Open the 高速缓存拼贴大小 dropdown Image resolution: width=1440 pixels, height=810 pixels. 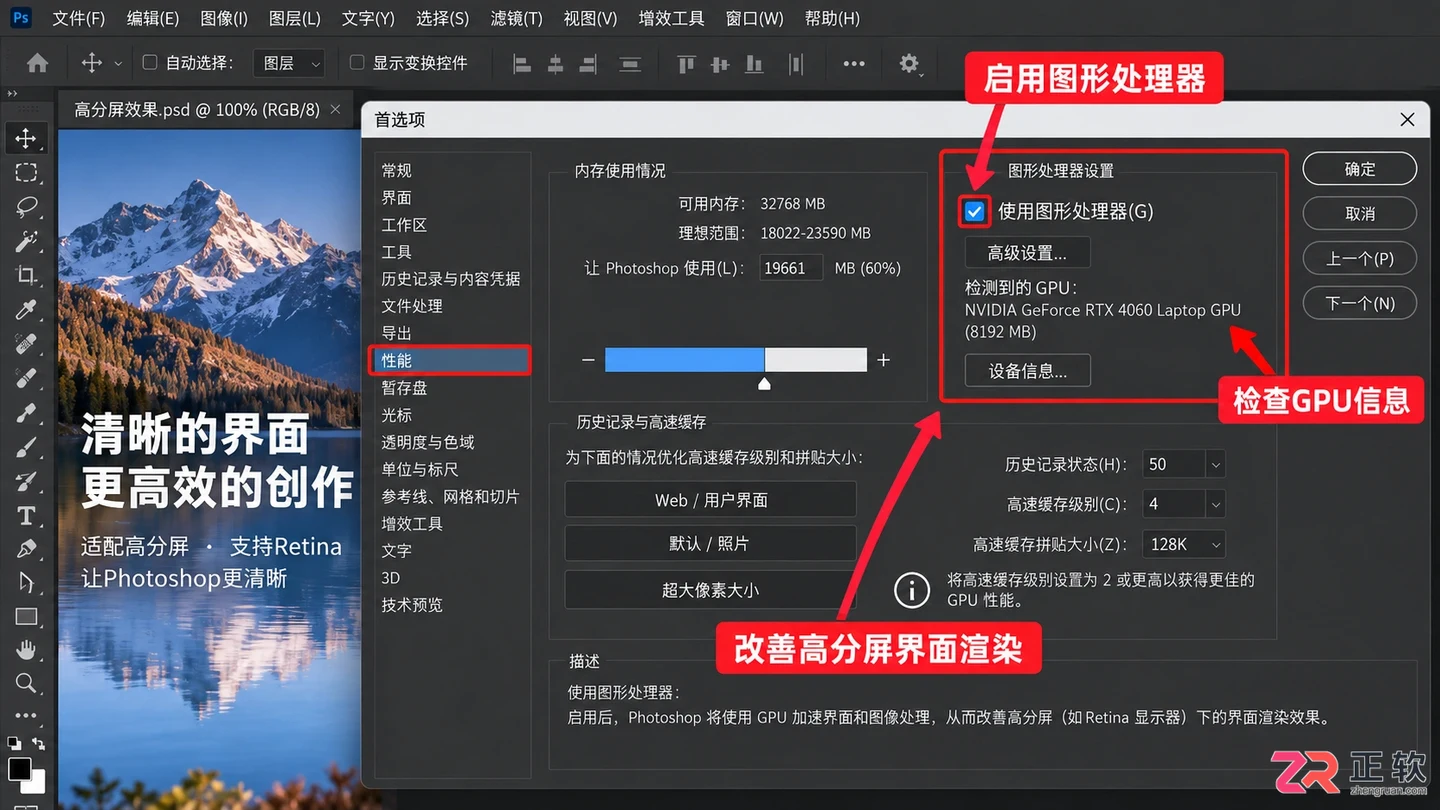[1184, 544]
